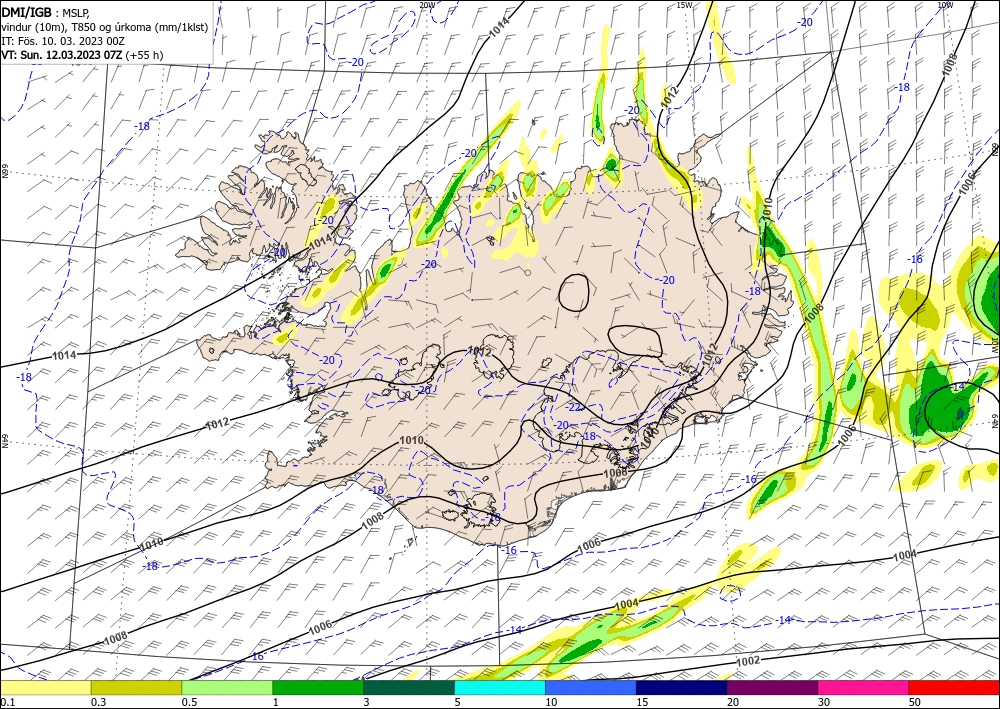Select the purple 20–30 legend color swatch
1000x709 pixels.
click(772, 687)
